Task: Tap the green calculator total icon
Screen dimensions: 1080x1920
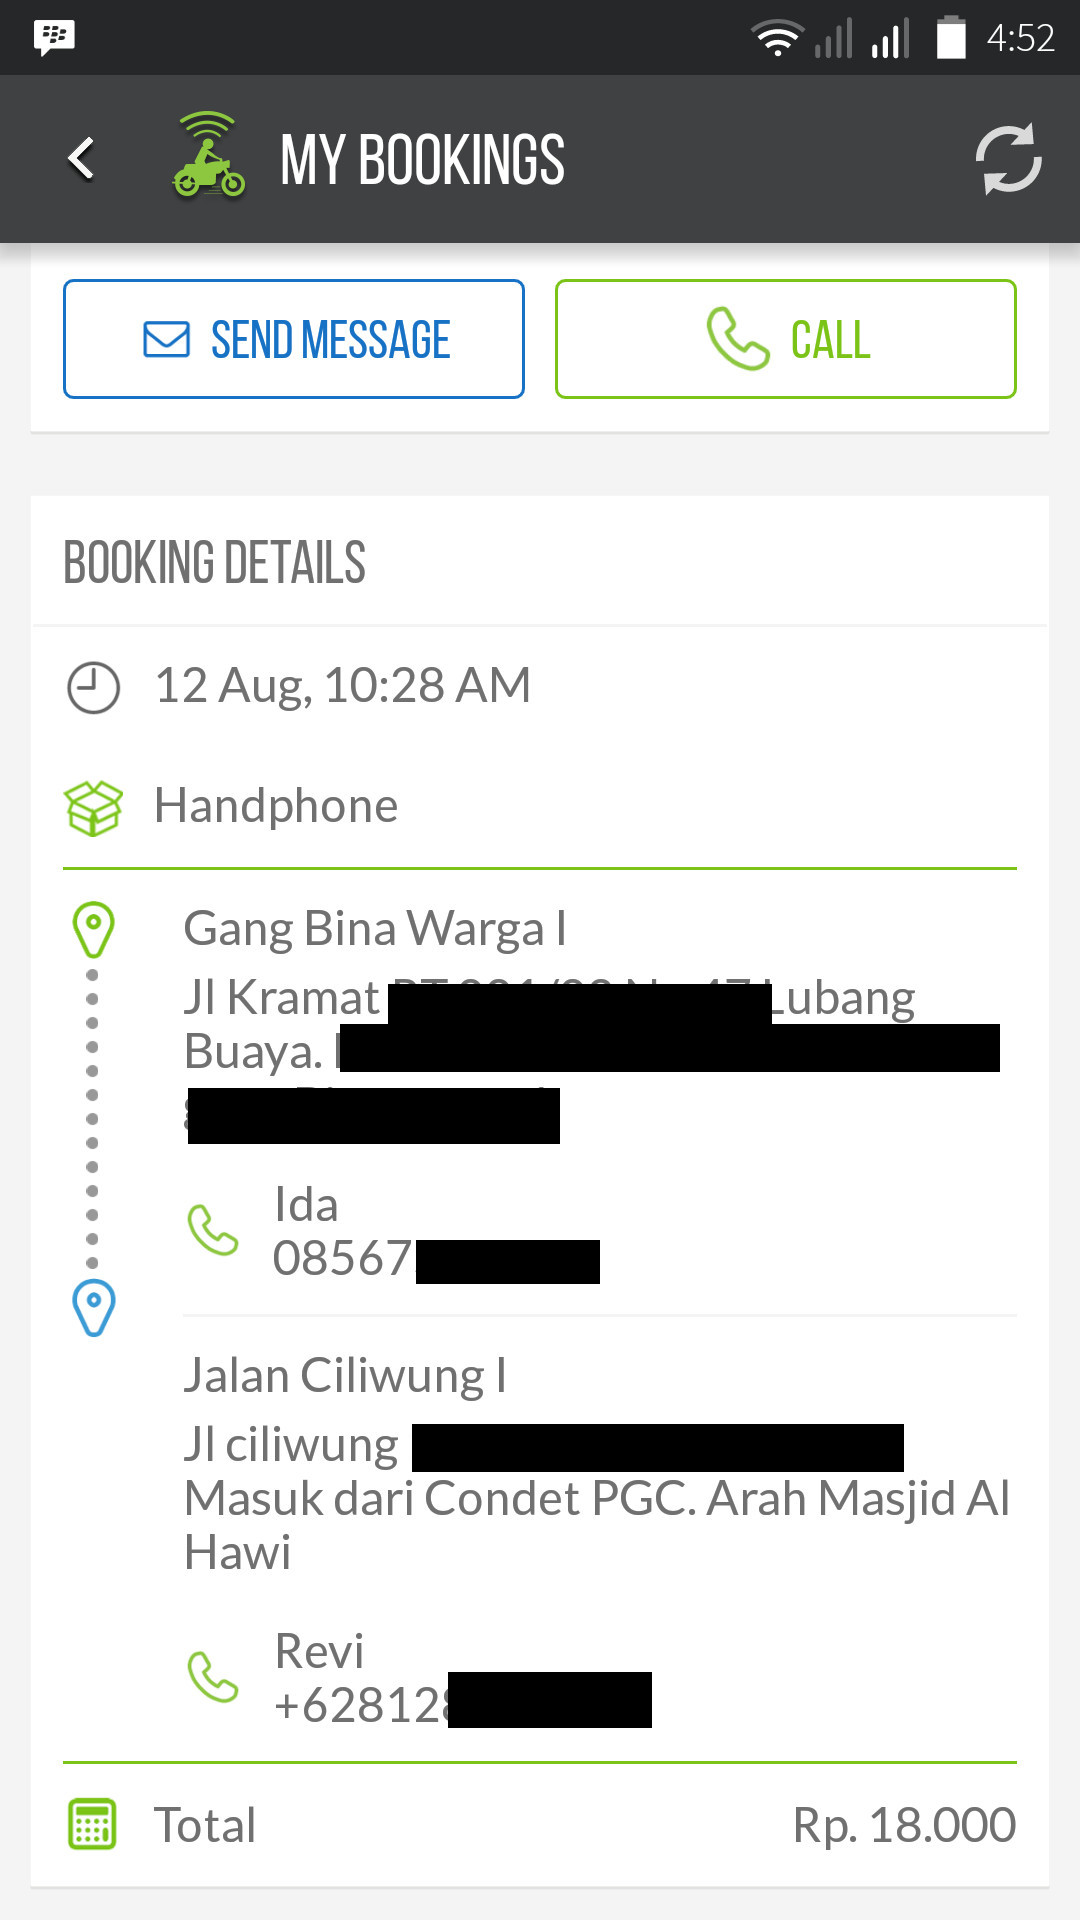Action: [x=92, y=1824]
